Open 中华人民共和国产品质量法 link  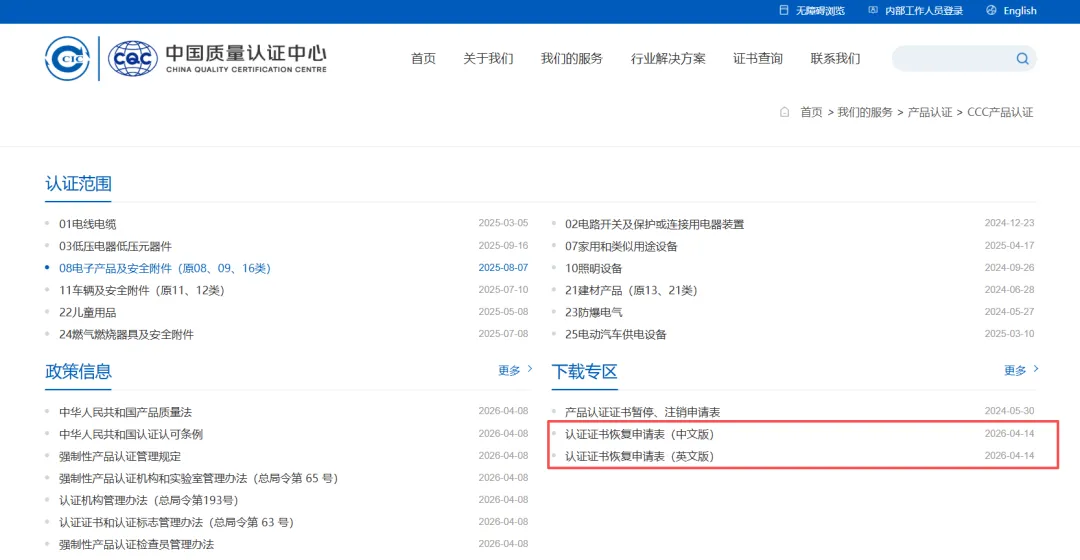coord(125,412)
